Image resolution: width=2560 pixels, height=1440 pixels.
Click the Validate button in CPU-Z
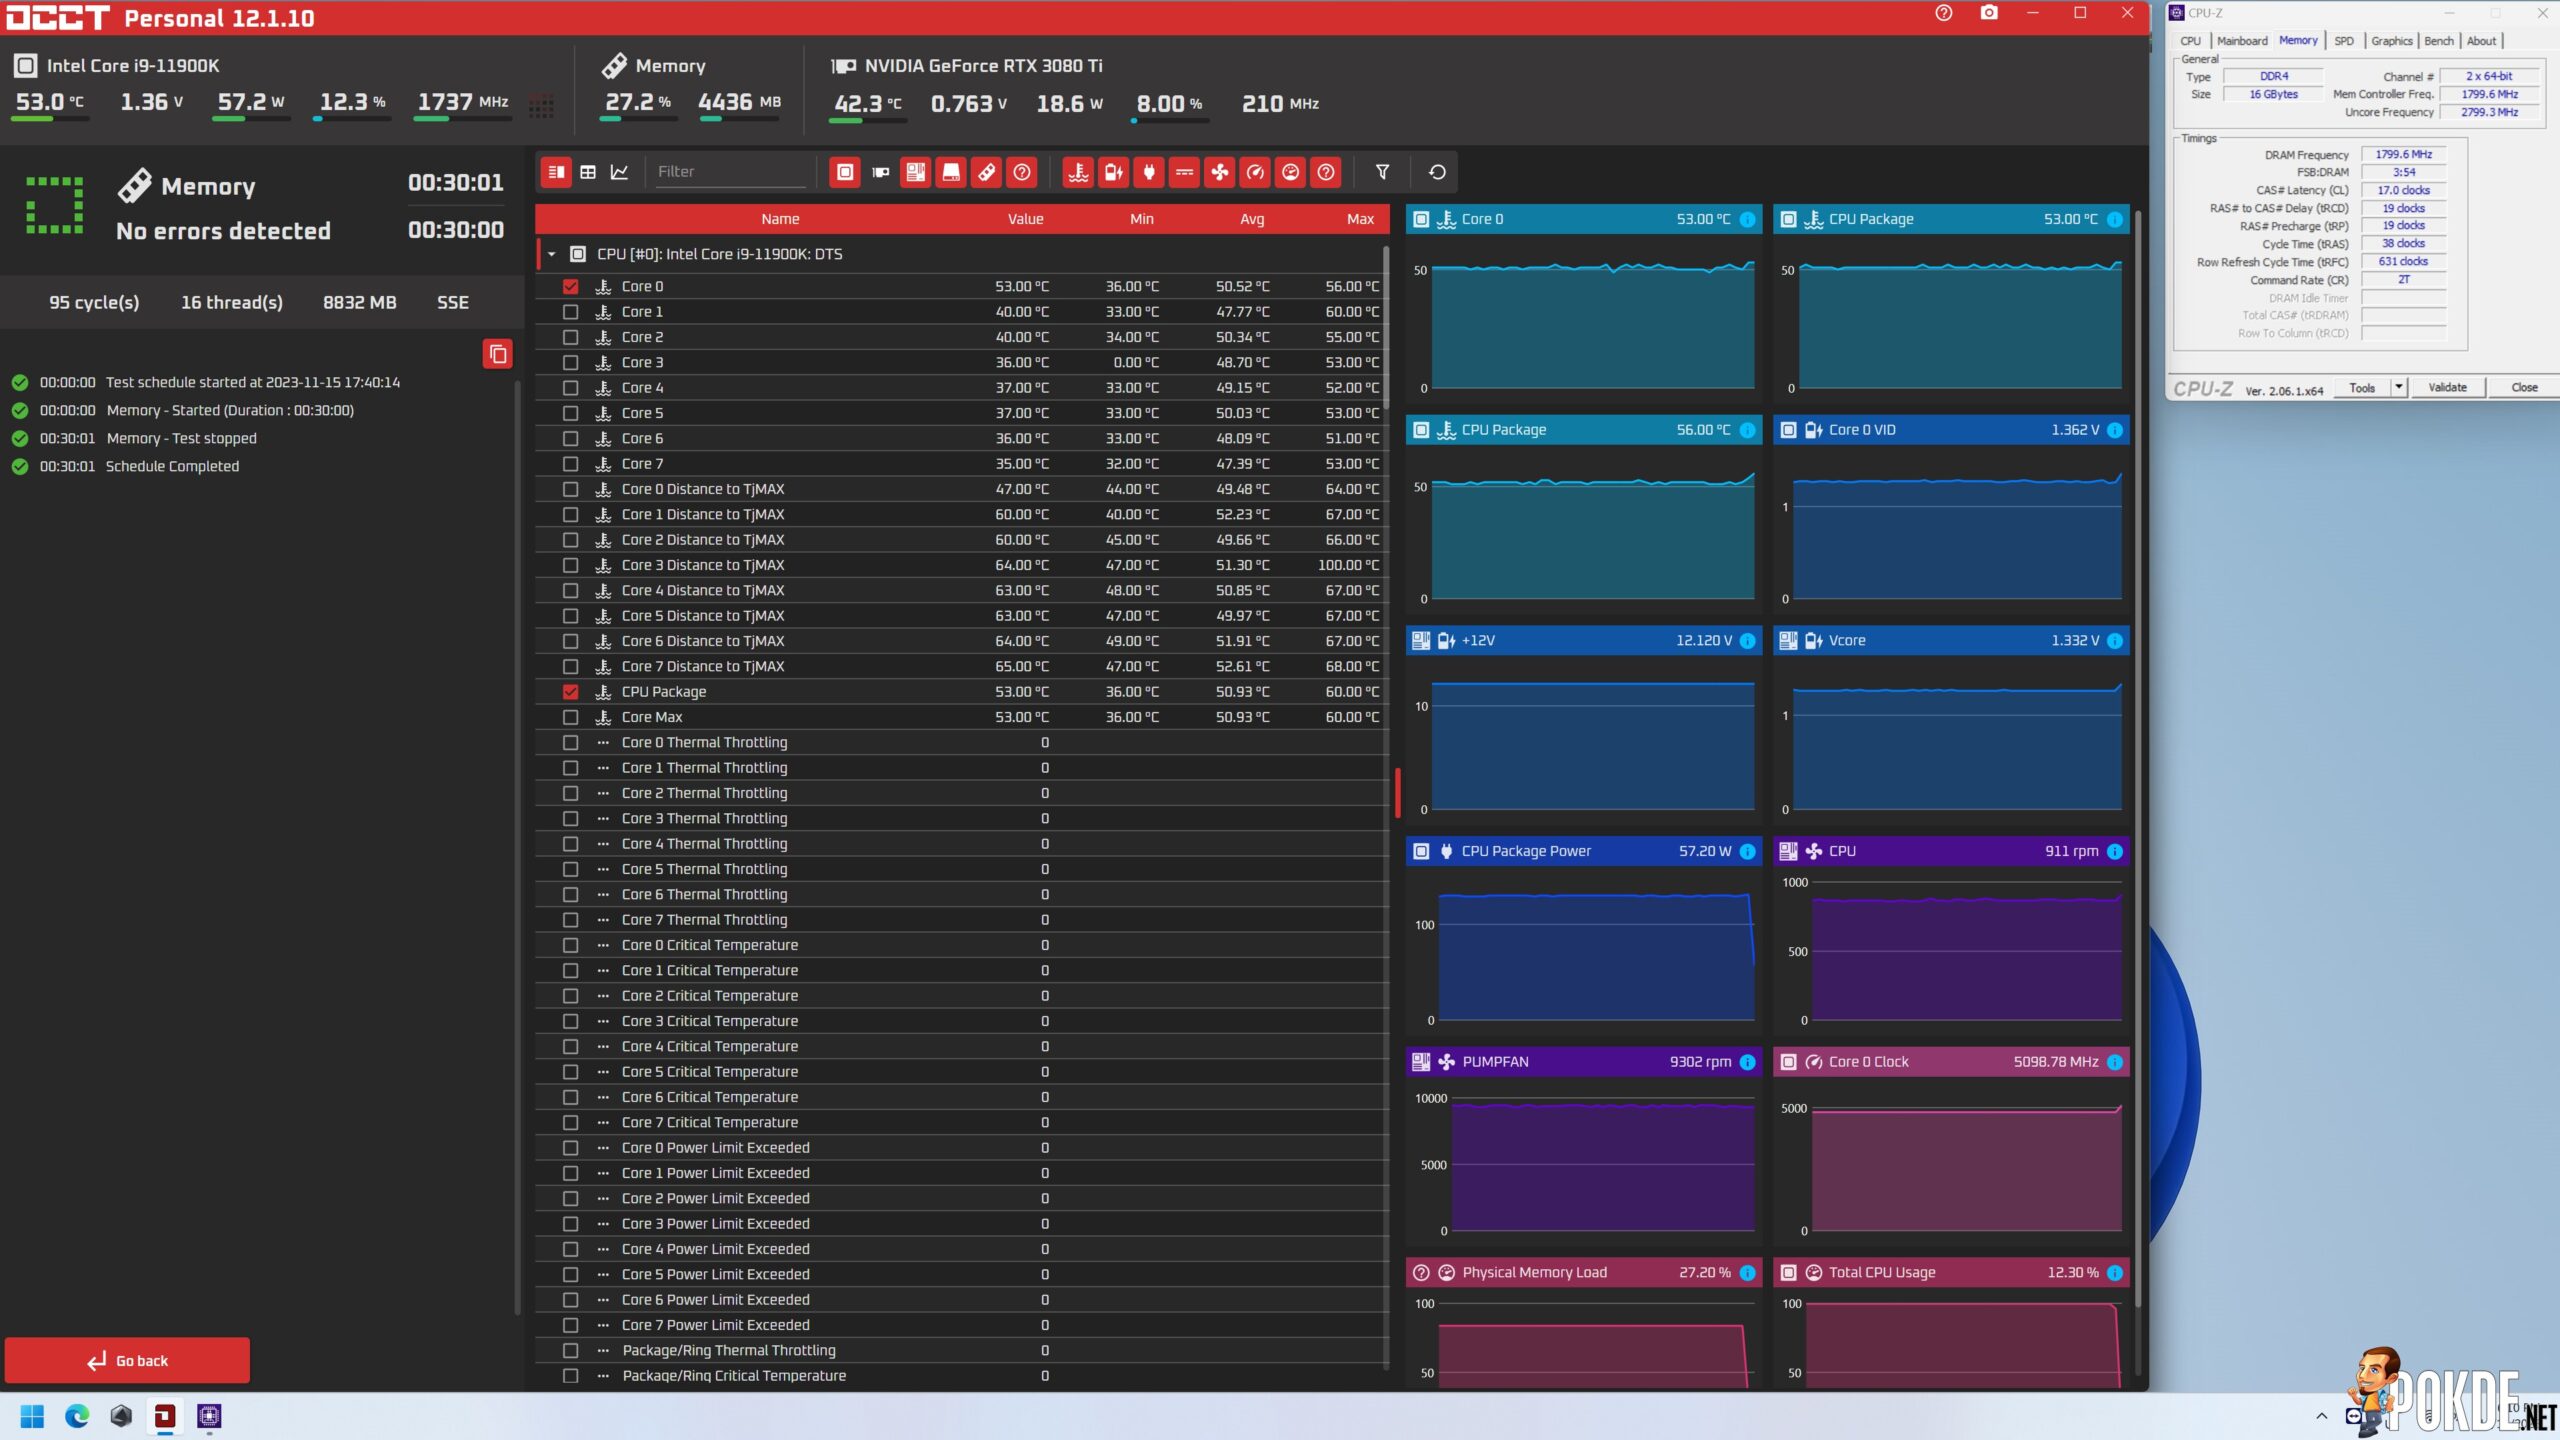click(x=2447, y=387)
